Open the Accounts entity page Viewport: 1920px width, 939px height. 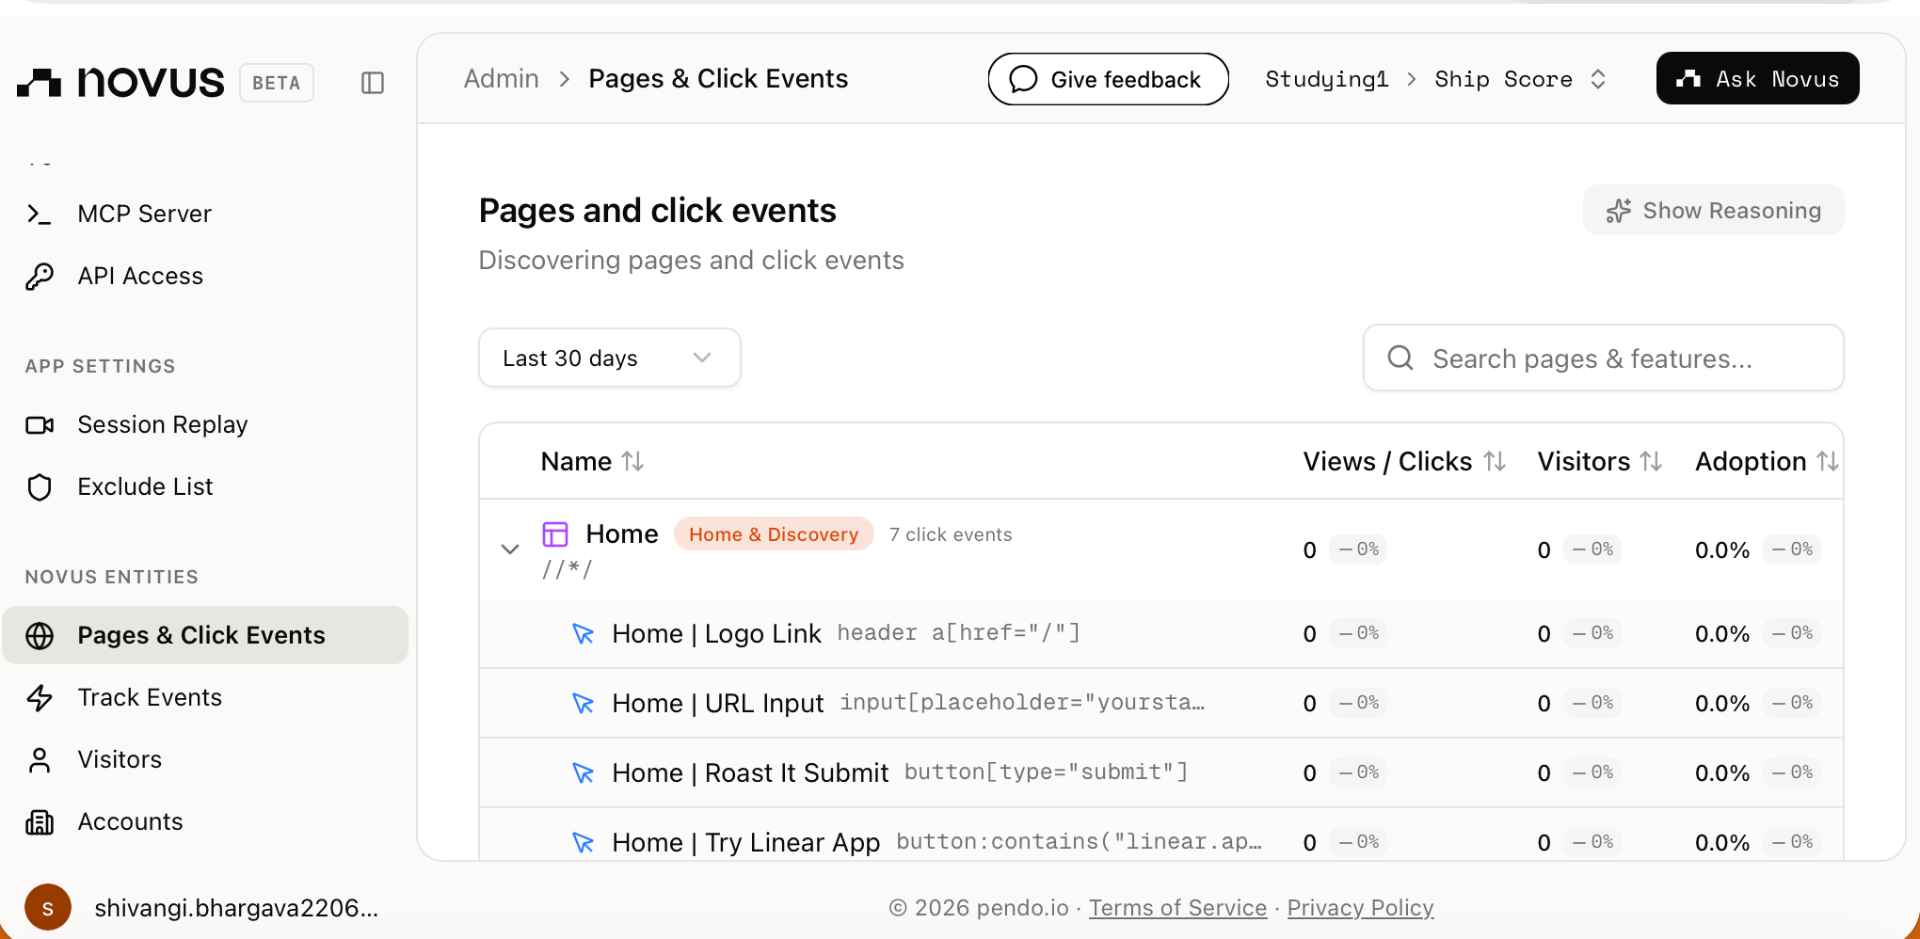coord(130,822)
